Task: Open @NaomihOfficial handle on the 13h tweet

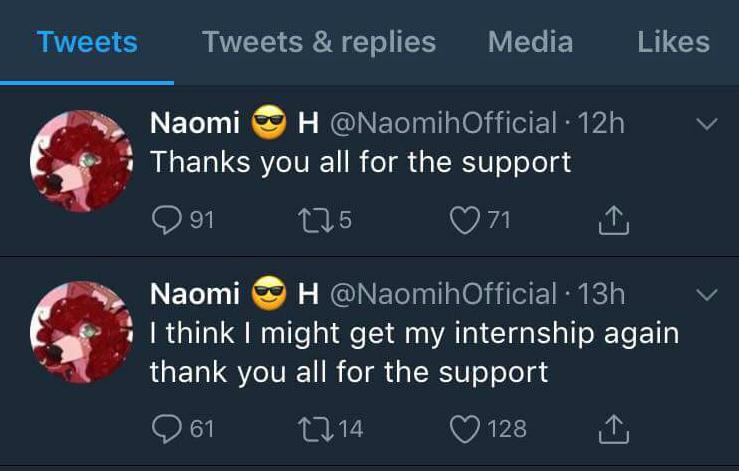Action: click(x=443, y=293)
